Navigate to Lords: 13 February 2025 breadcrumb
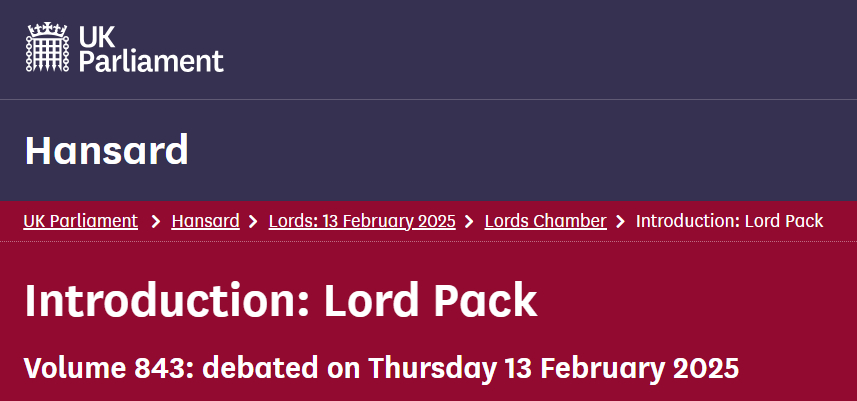The image size is (857, 401). click(x=362, y=221)
